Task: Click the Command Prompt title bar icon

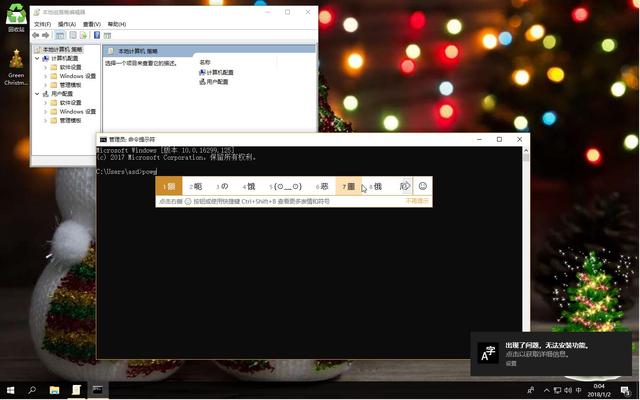Action: (103, 140)
